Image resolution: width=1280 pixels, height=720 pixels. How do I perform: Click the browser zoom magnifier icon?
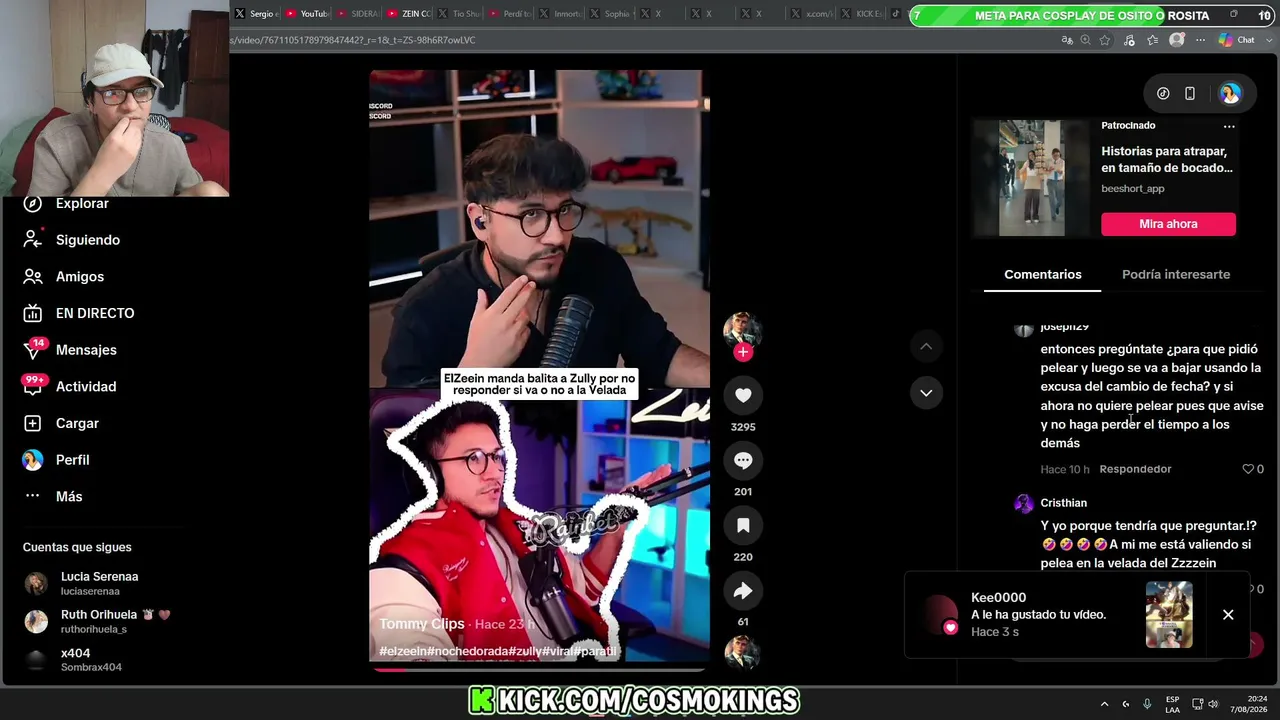(1086, 40)
